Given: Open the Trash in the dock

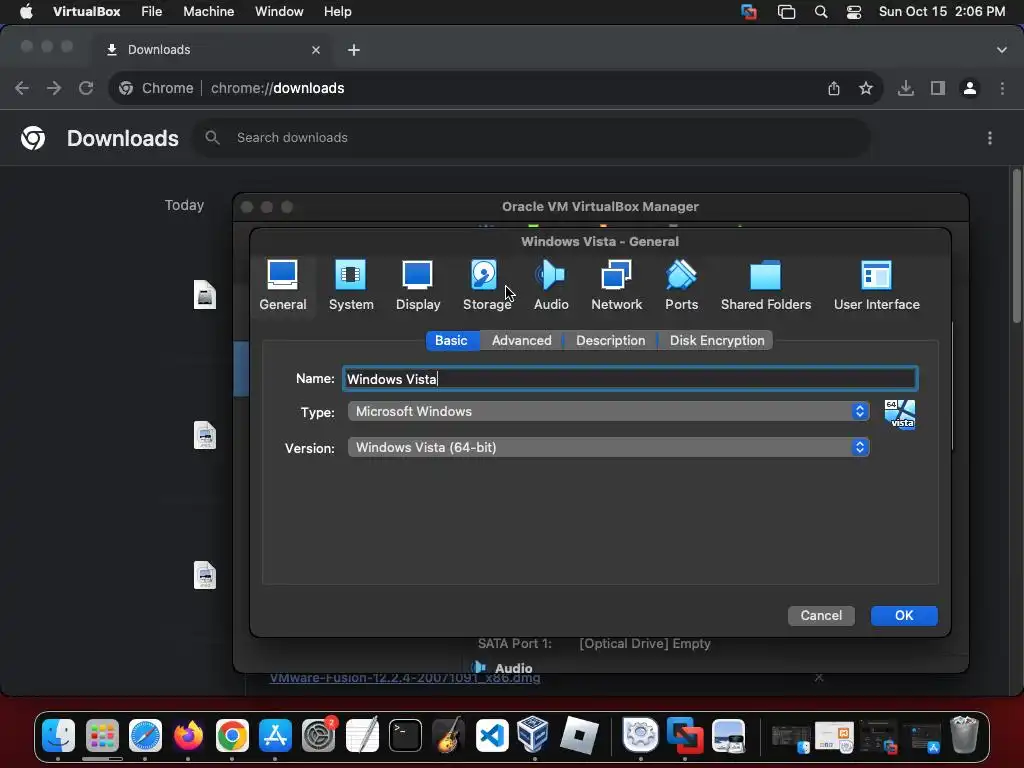Looking at the screenshot, I should pyautogui.click(x=964, y=735).
